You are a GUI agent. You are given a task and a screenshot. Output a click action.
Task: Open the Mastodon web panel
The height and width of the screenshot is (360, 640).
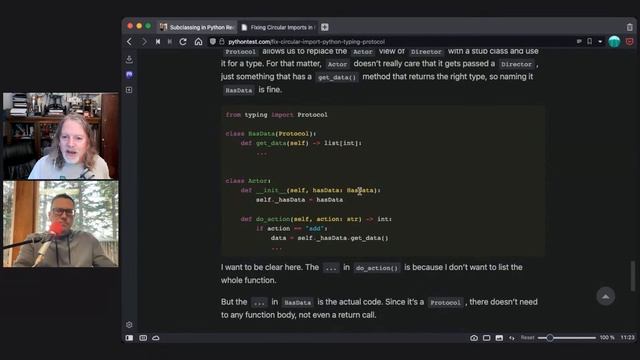[x=129, y=75]
